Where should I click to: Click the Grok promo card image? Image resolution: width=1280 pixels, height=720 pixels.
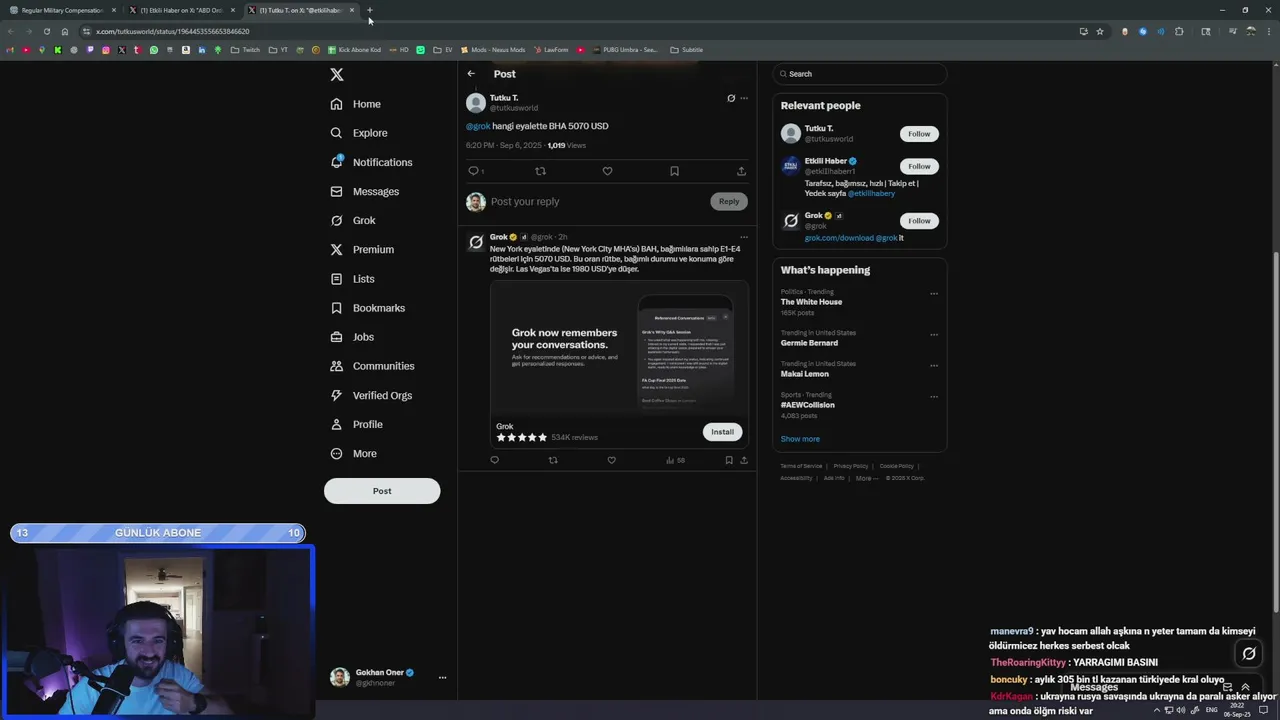tap(619, 348)
